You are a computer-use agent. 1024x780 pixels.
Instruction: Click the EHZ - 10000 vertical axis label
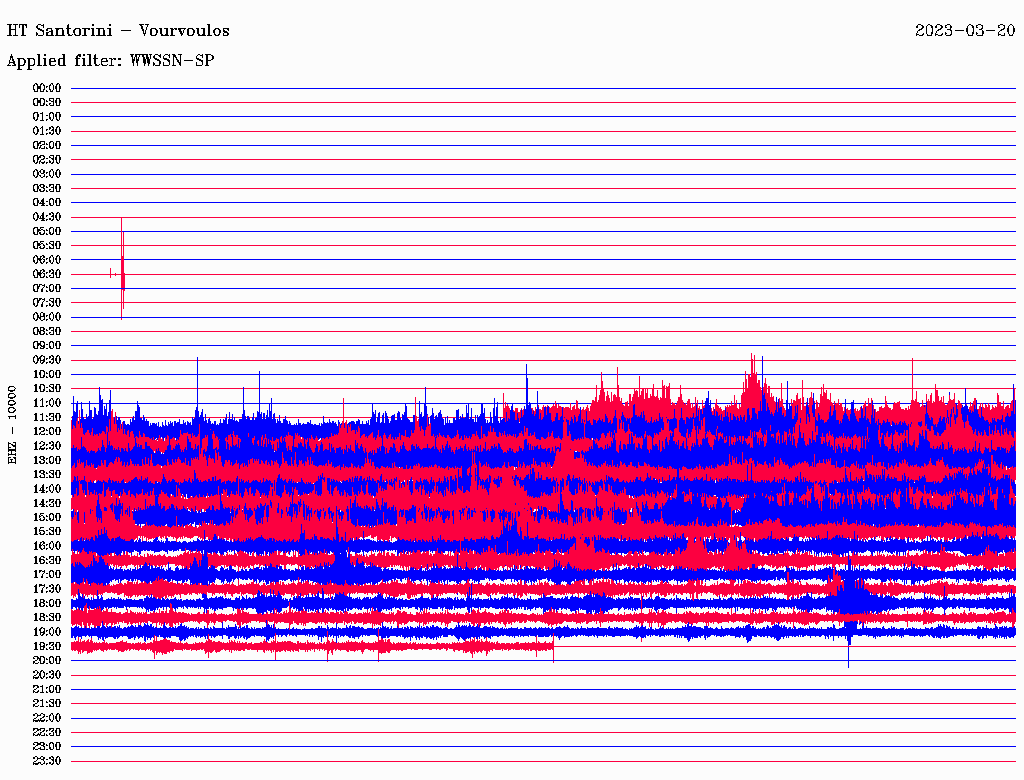[x=13, y=424]
